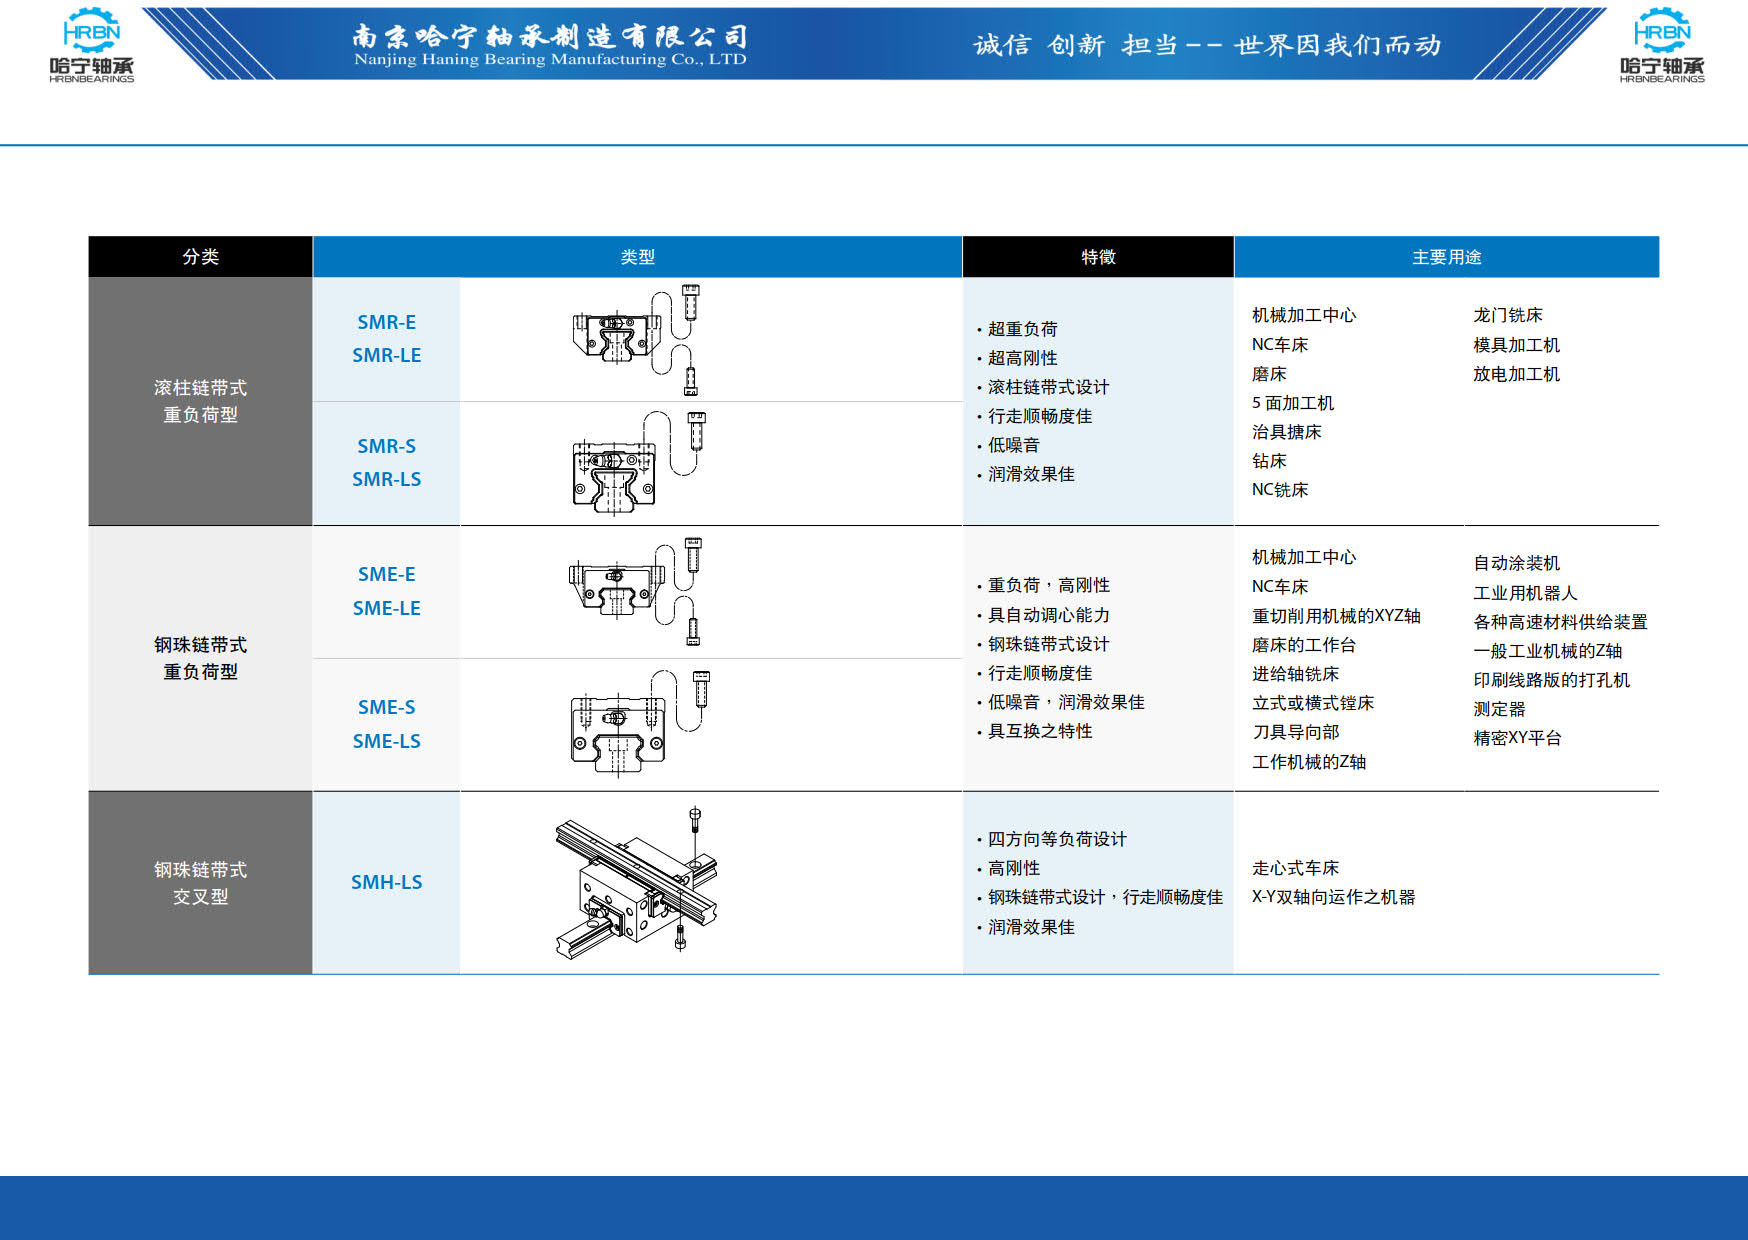The width and height of the screenshot is (1748, 1240).
Task: Click the 走心式车床 application text
Action: [1295, 868]
